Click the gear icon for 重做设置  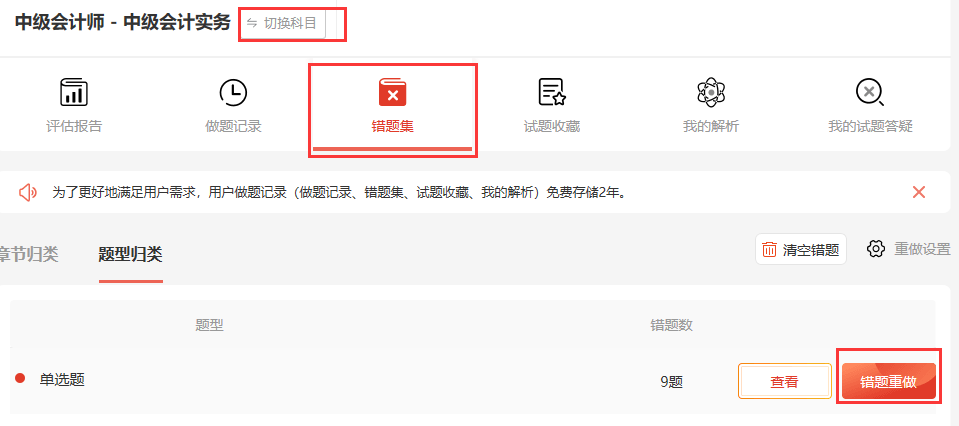coord(876,249)
